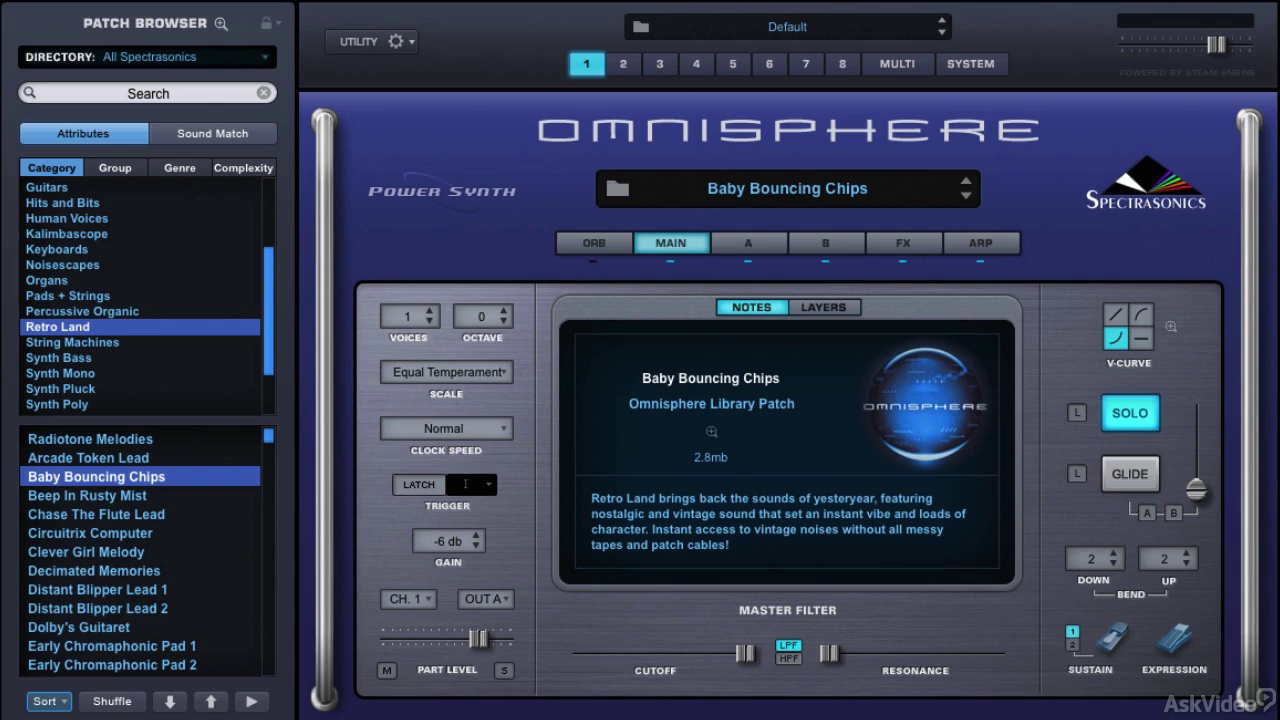Select part 2 button
The width and height of the screenshot is (1280, 720).
(x=623, y=64)
